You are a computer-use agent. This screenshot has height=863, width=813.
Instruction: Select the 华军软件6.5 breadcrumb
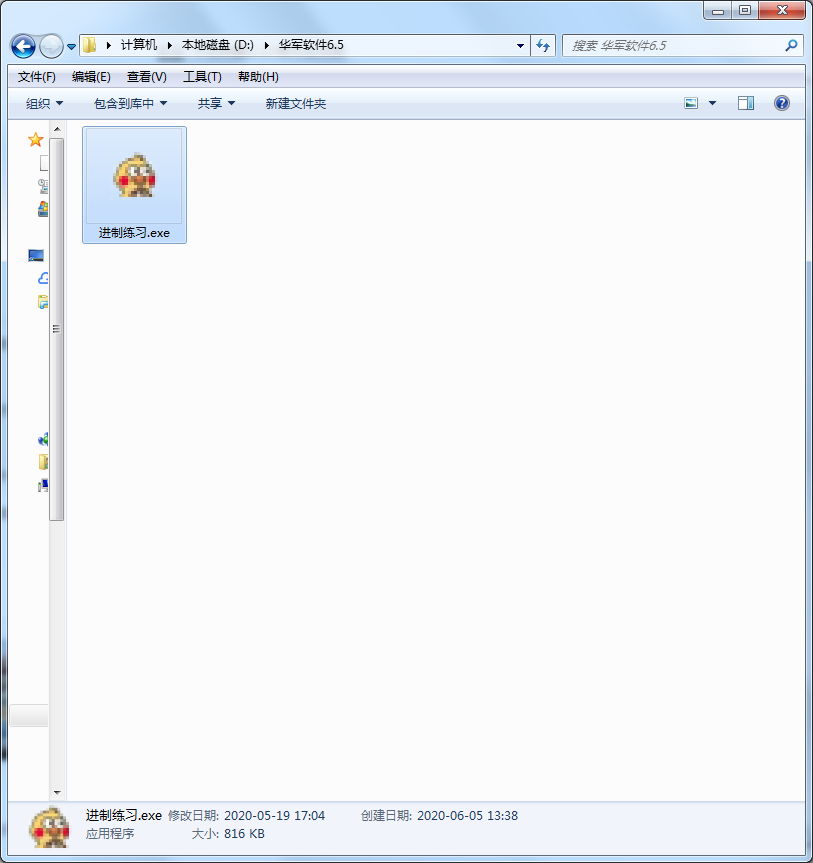coord(311,45)
